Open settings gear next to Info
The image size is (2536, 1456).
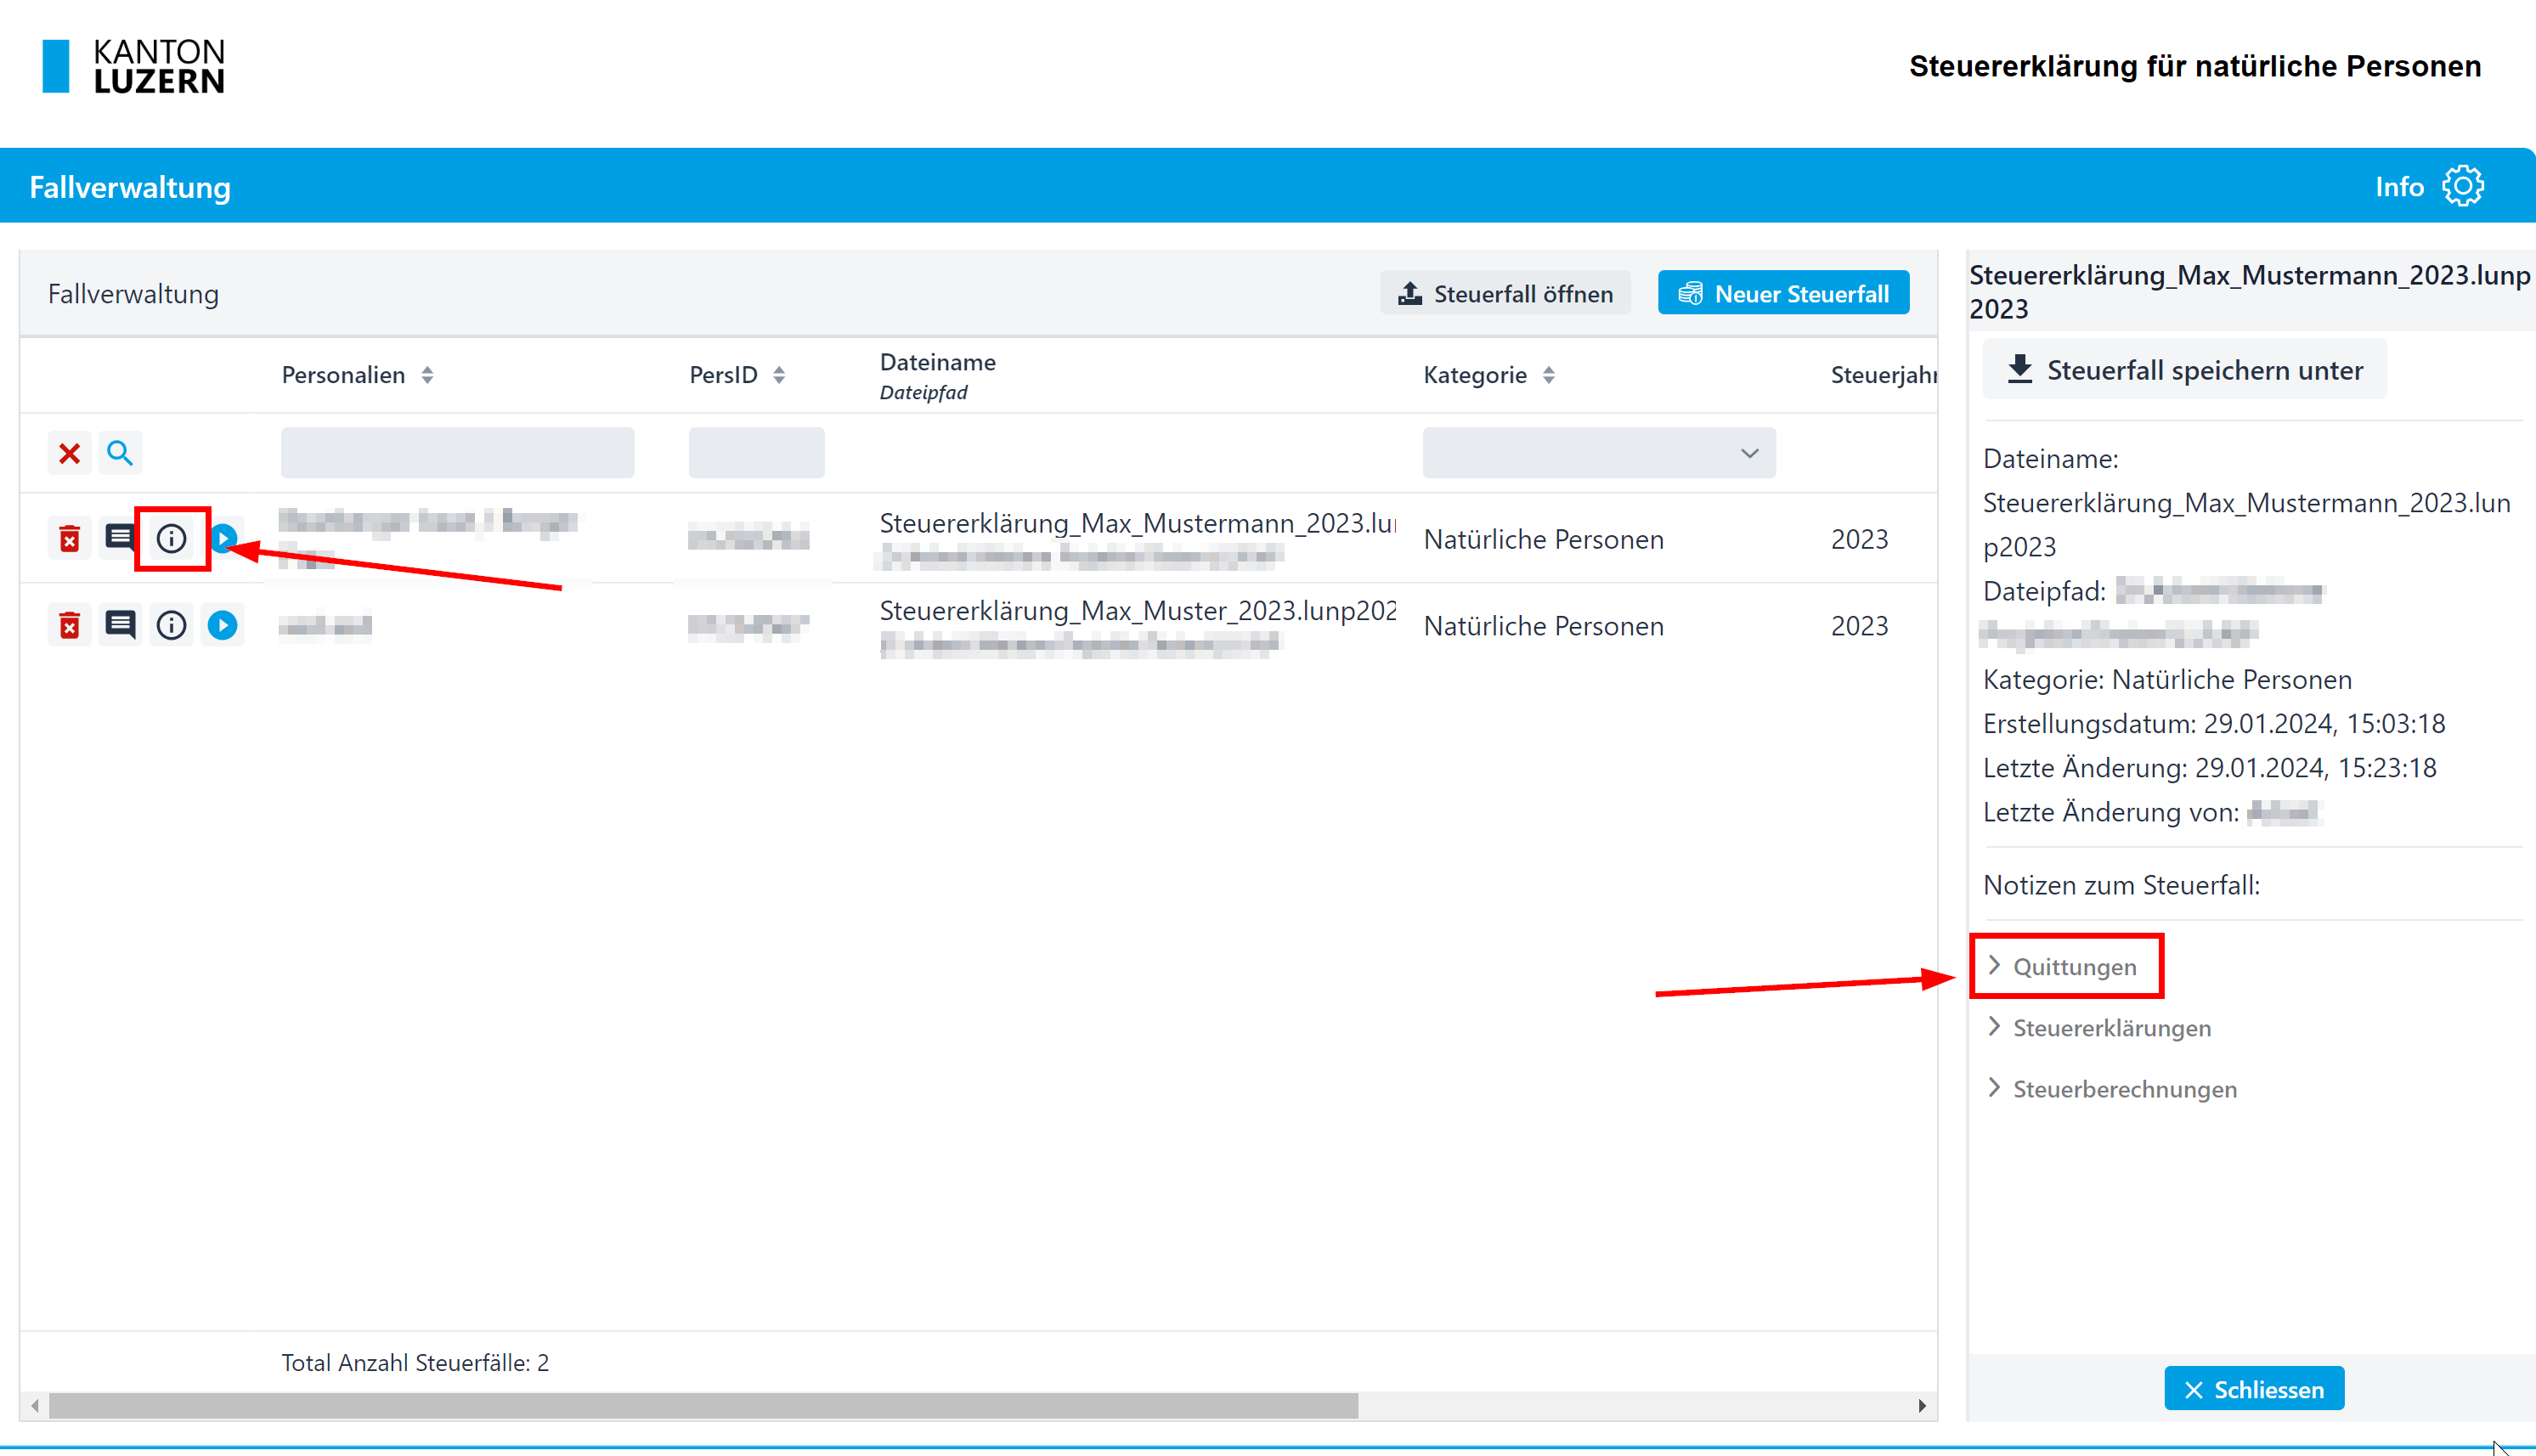click(2462, 186)
